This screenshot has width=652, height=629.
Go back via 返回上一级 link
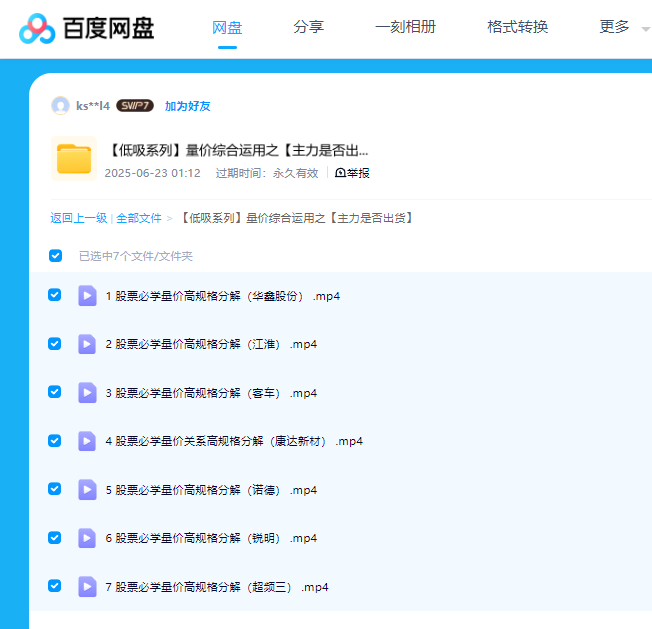click(79, 218)
